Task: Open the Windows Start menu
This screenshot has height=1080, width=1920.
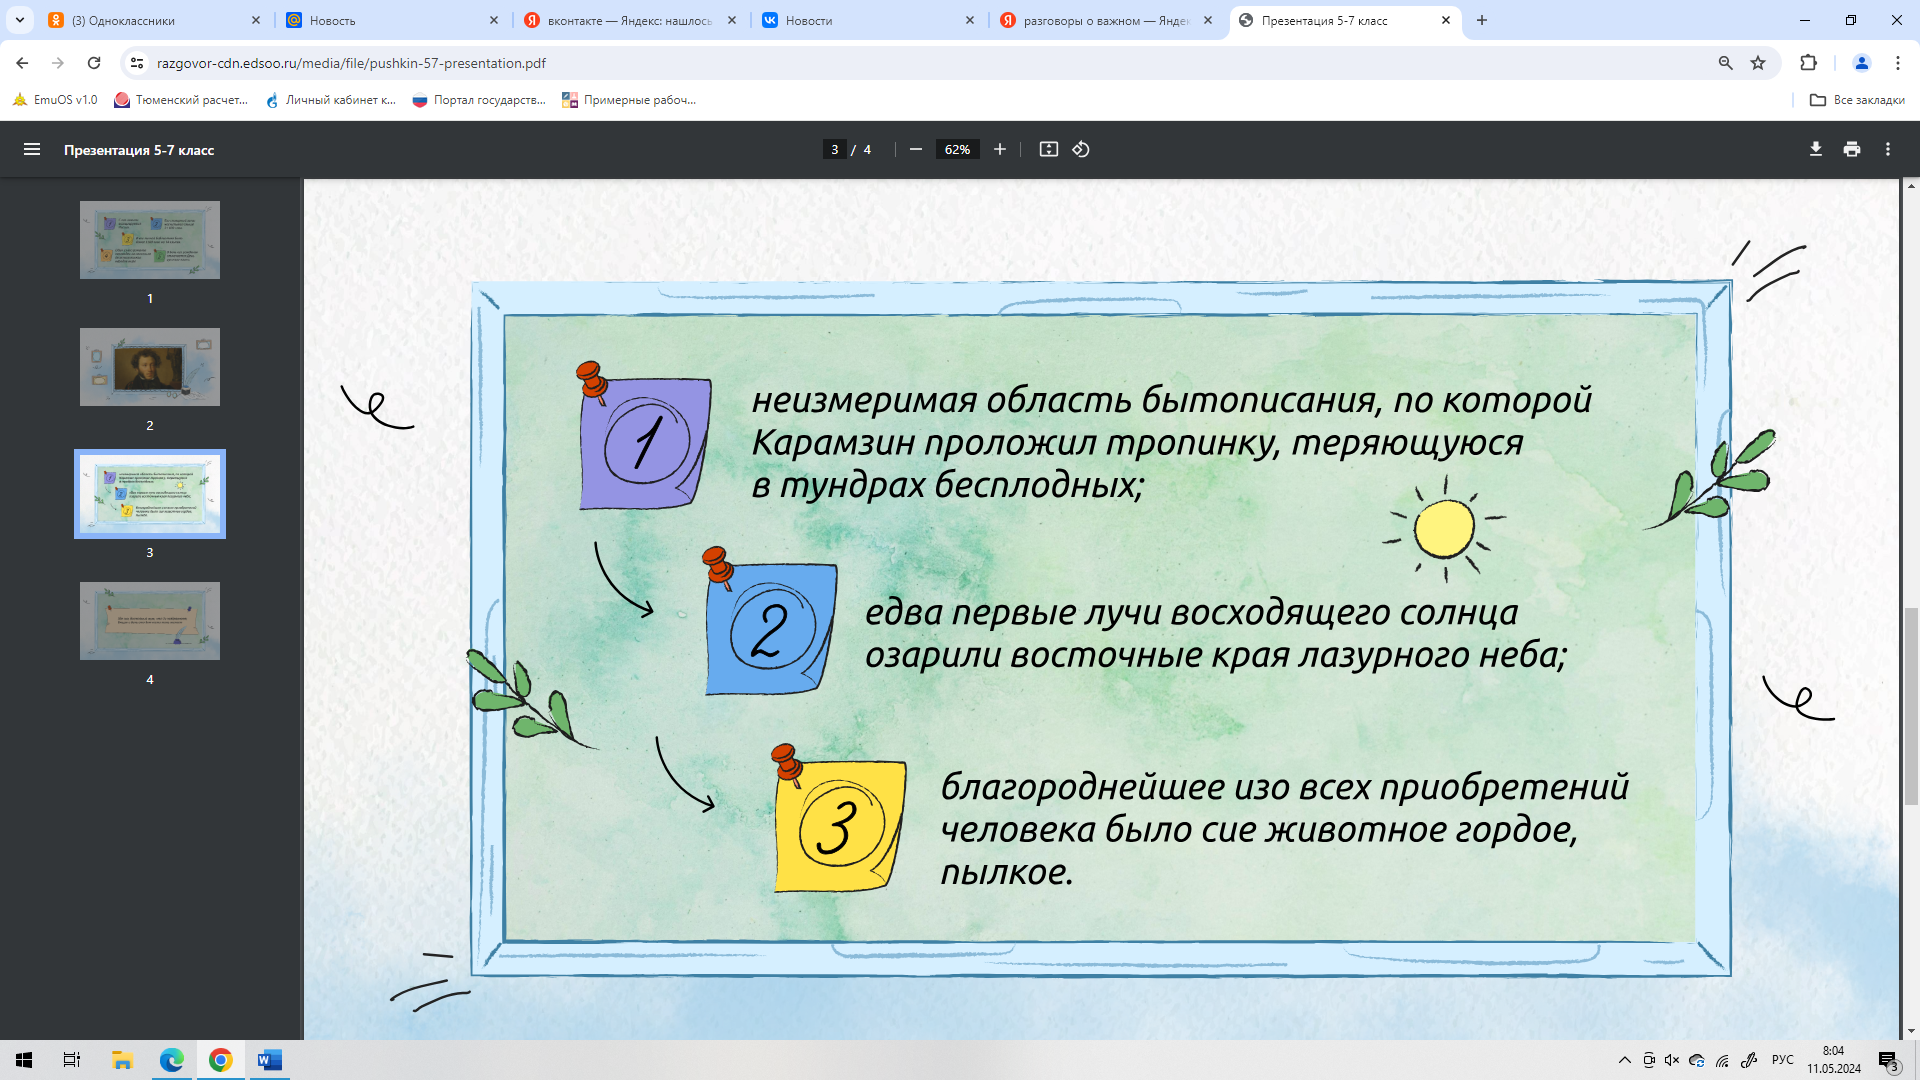Action: click(x=24, y=1060)
